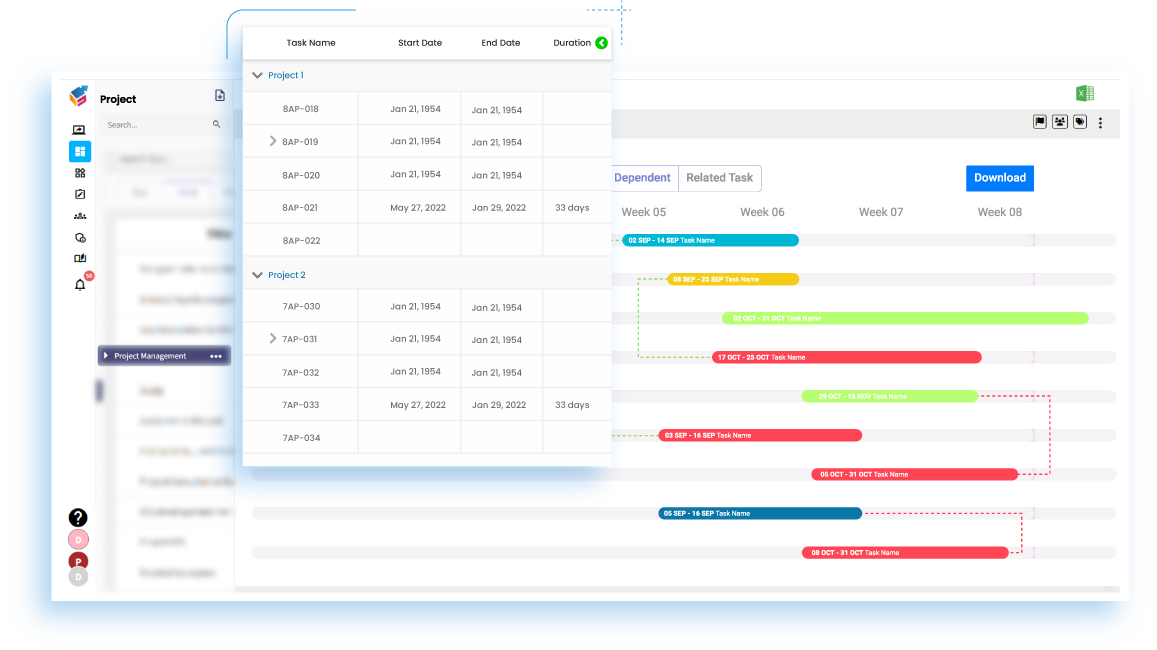
Task: Click task 8AP-018 name cell
Action: pos(300,109)
